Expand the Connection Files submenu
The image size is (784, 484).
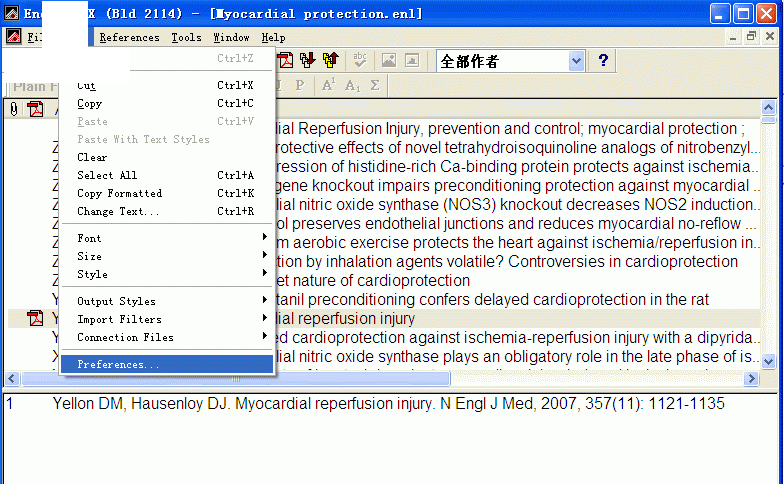click(x=166, y=337)
